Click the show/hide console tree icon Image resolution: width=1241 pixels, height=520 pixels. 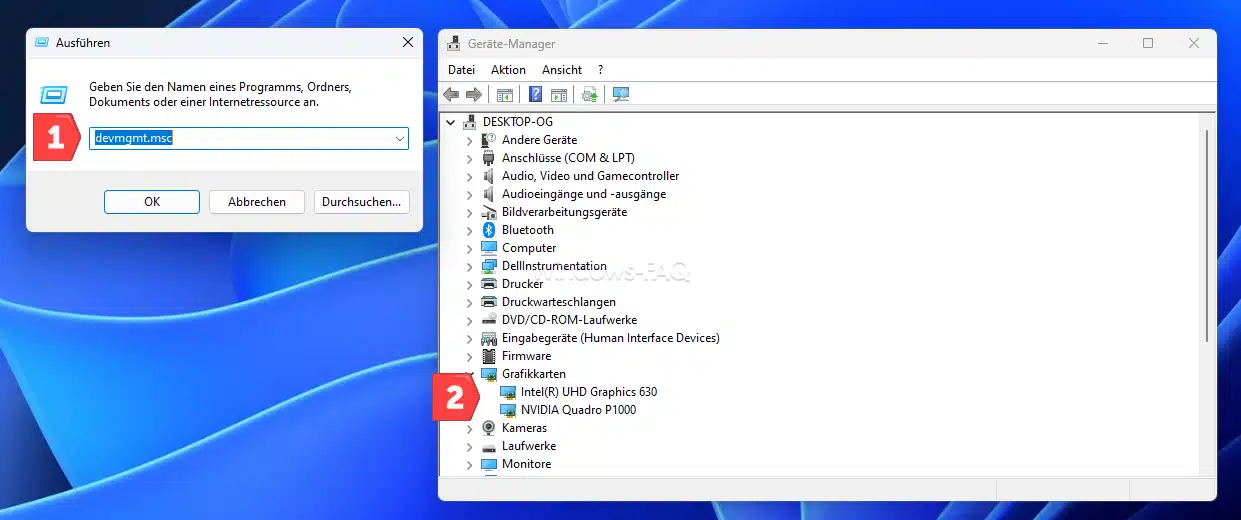[x=505, y=95]
